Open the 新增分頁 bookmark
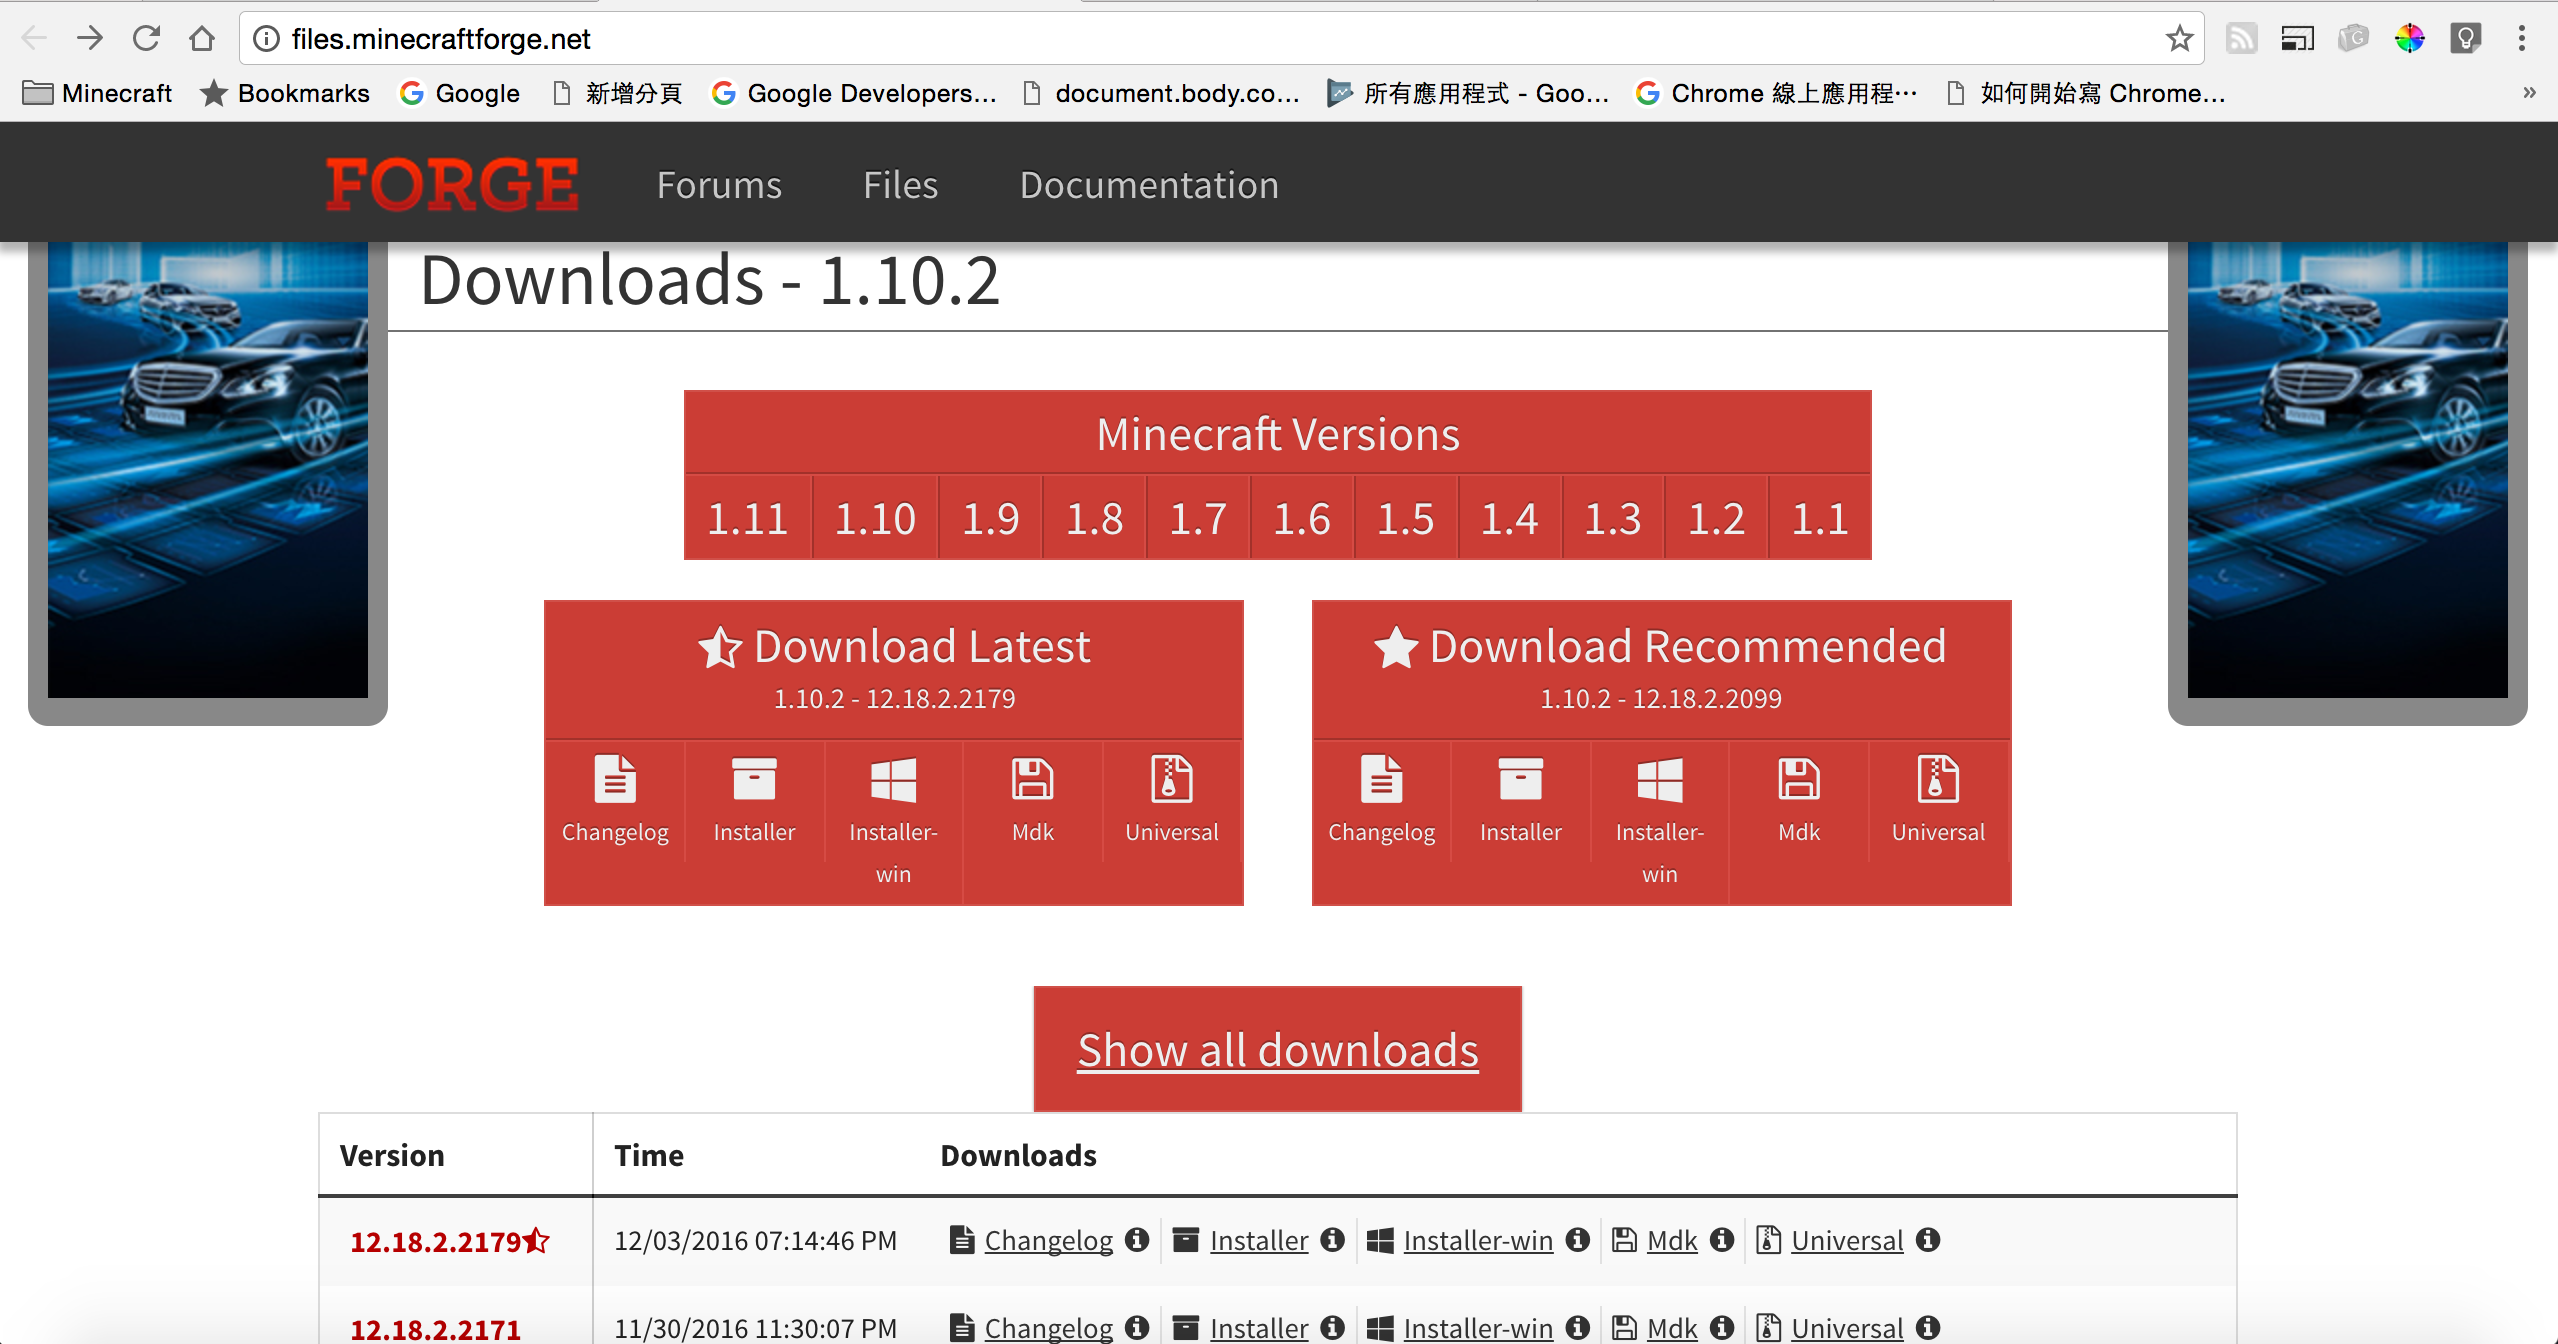The width and height of the screenshot is (2558, 1344). [619, 93]
